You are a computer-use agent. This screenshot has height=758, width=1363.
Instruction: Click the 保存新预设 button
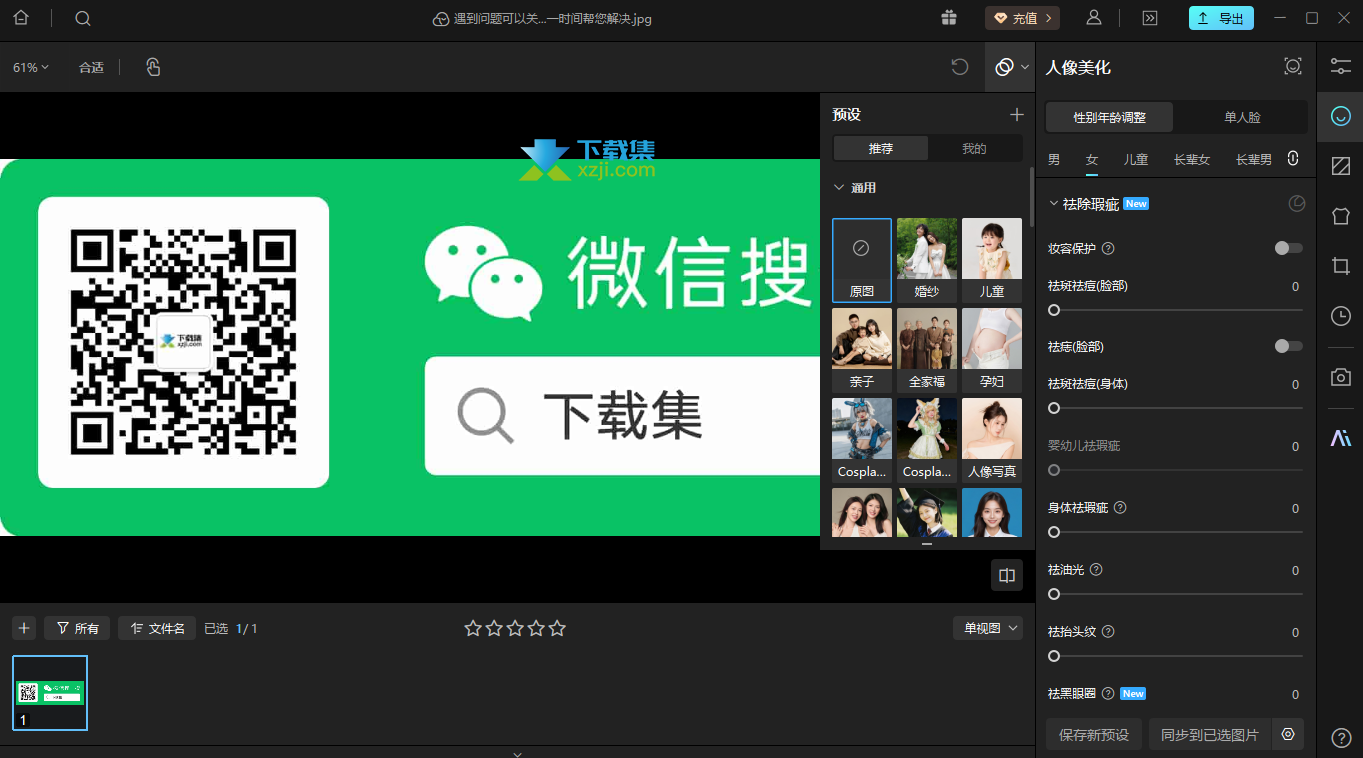pyautogui.click(x=1093, y=733)
